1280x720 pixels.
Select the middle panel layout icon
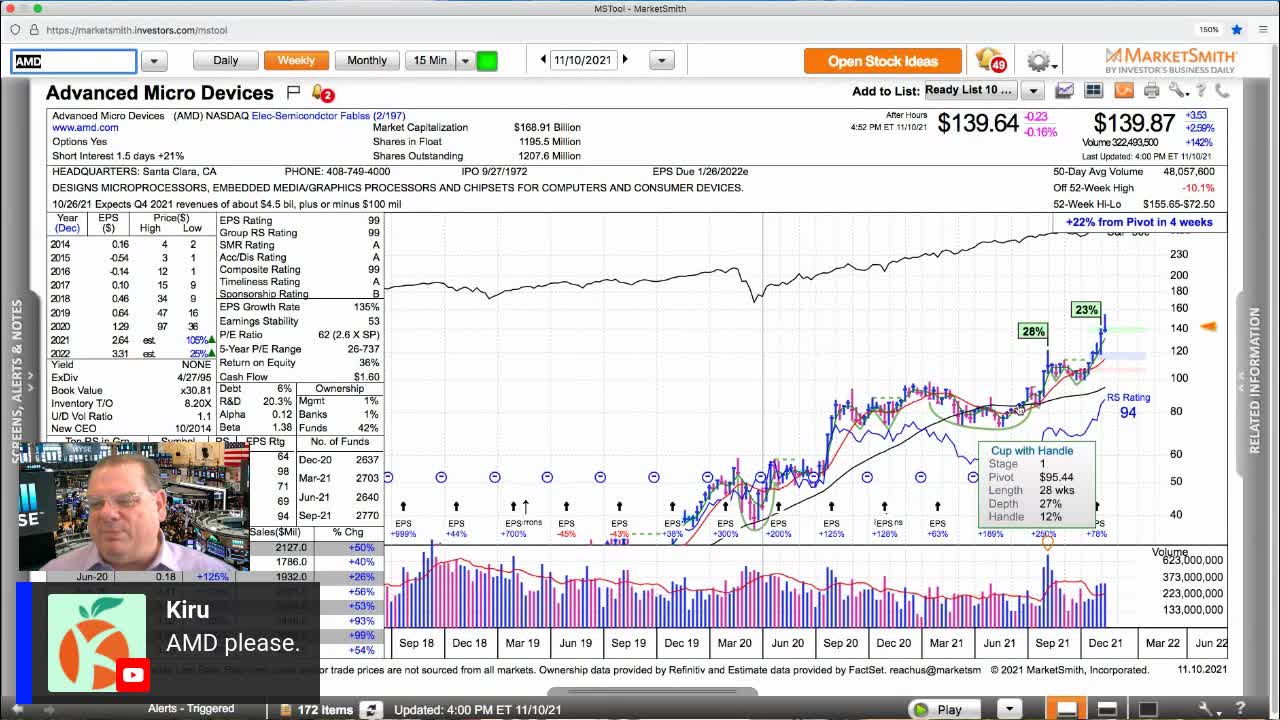click(1107, 709)
